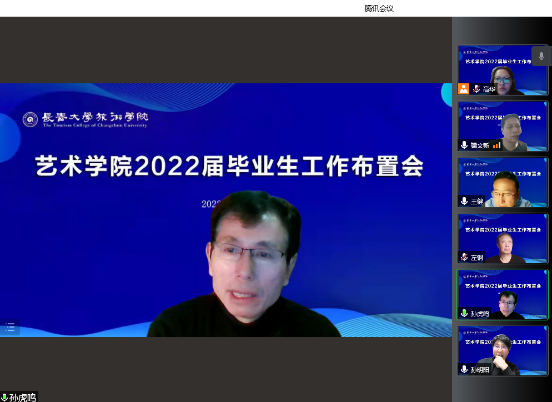Click muted mic icon on fourth participant
This screenshot has width=552, height=402.
tap(464, 257)
